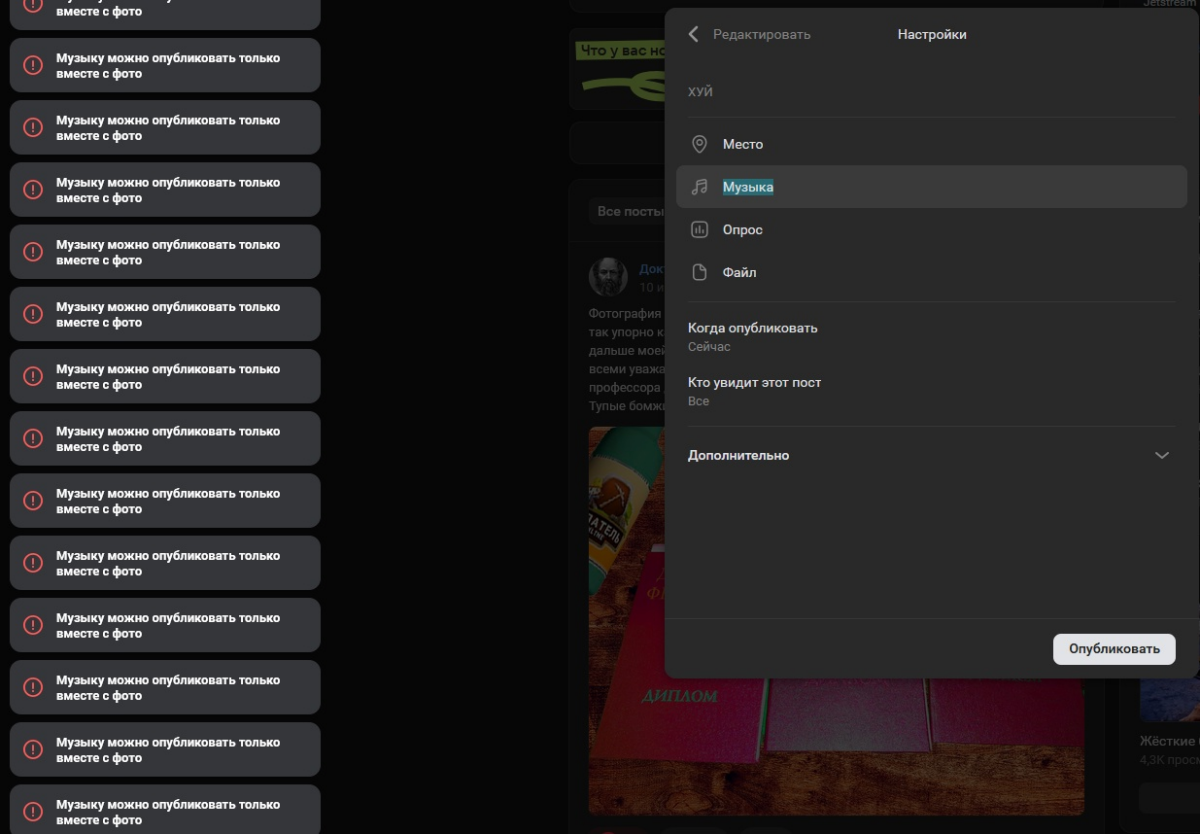Click the music note icon
This screenshot has width=1200, height=834.
(700, 187)
